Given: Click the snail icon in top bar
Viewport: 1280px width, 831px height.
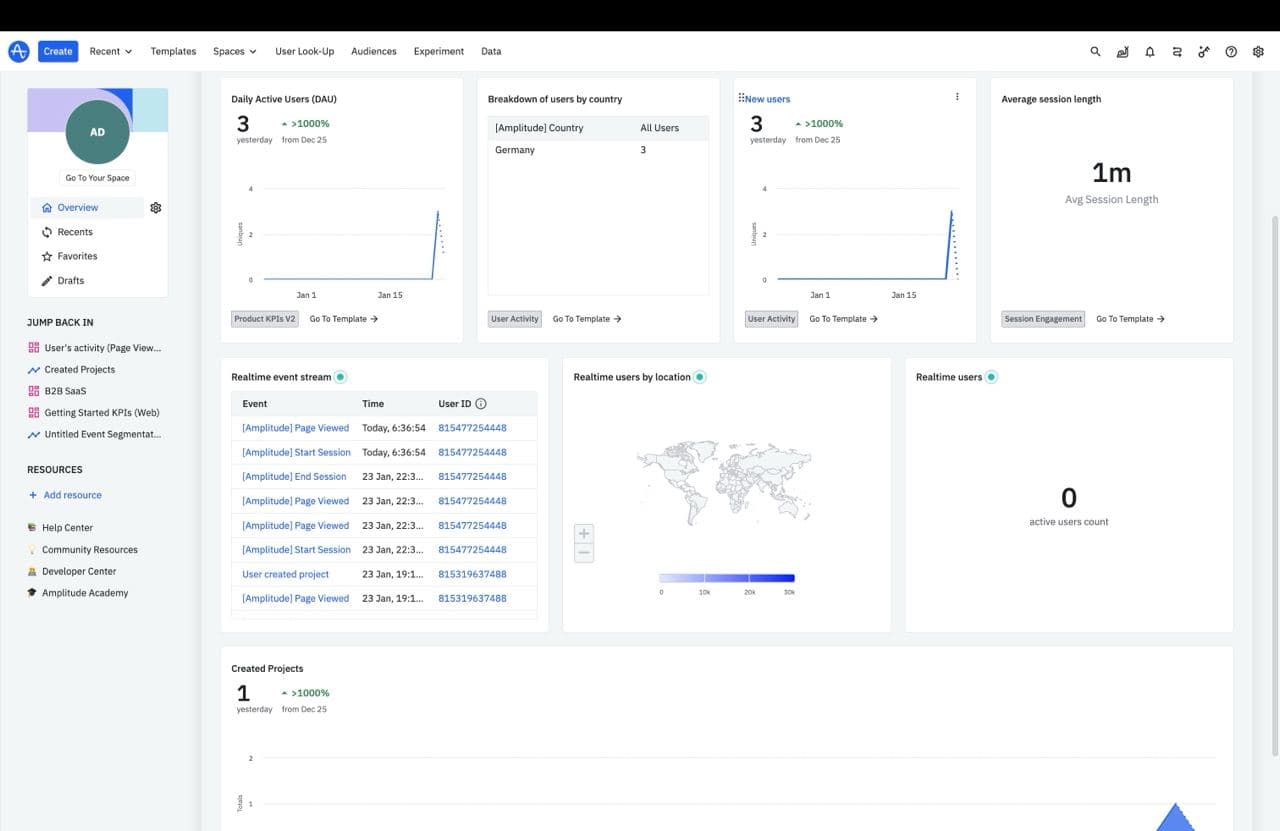Looking at the screenshot, I should [1122, 51].
